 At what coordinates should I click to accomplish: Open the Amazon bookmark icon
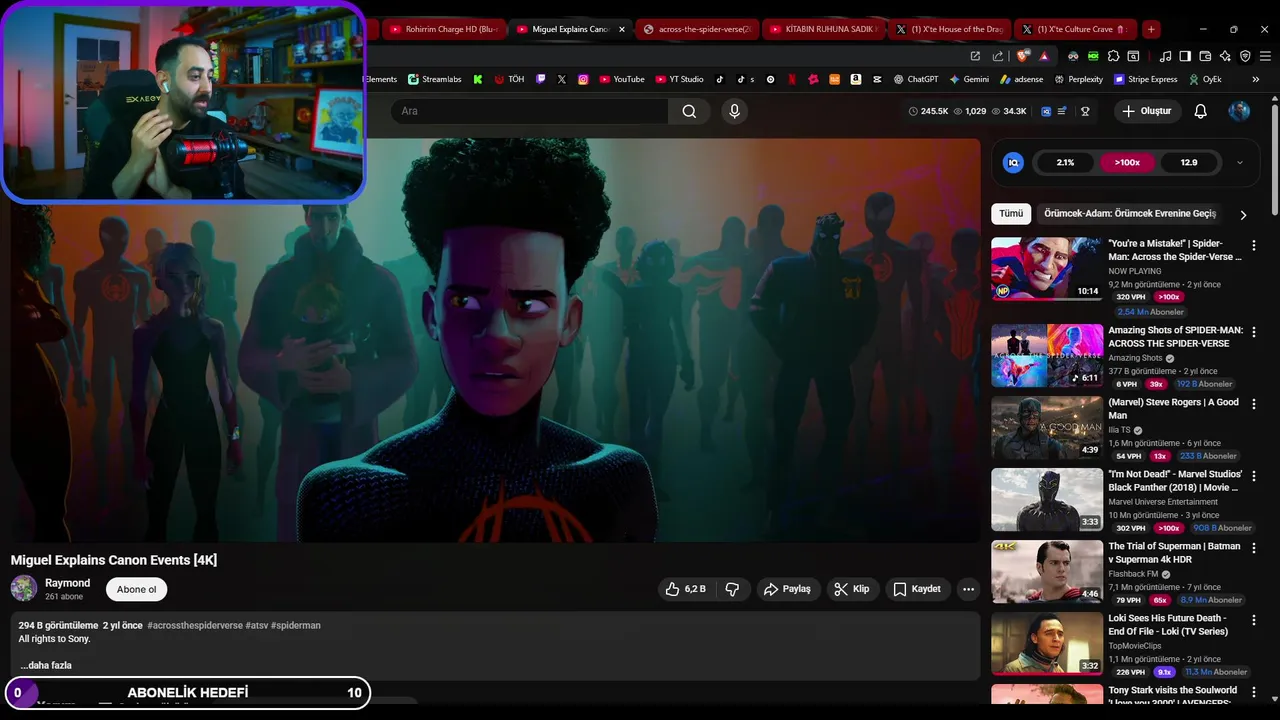coord(857,79)
